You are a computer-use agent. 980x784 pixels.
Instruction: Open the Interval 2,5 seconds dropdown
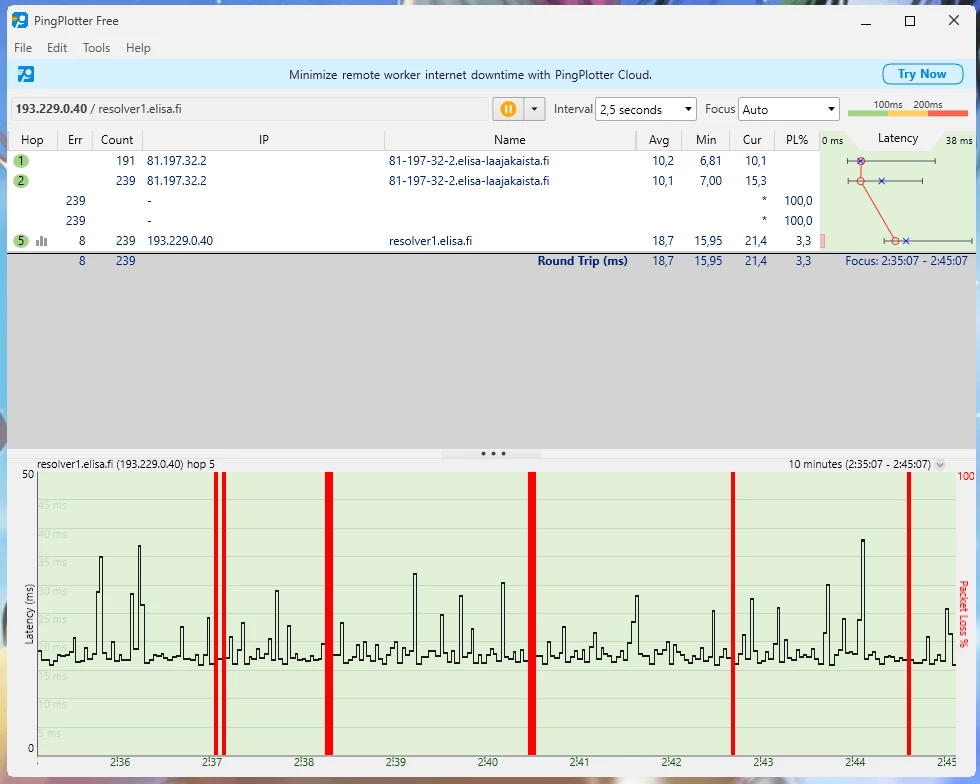[x=646, y=109]
